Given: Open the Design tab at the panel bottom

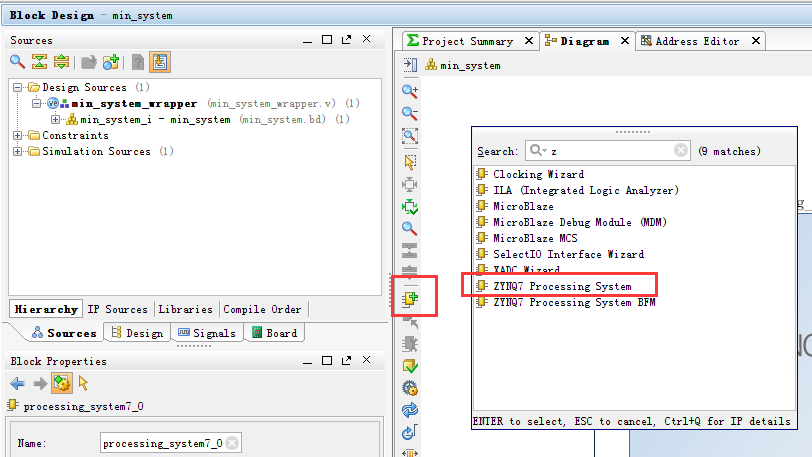Looking at the screenshot, I should (x=137, y=333).
